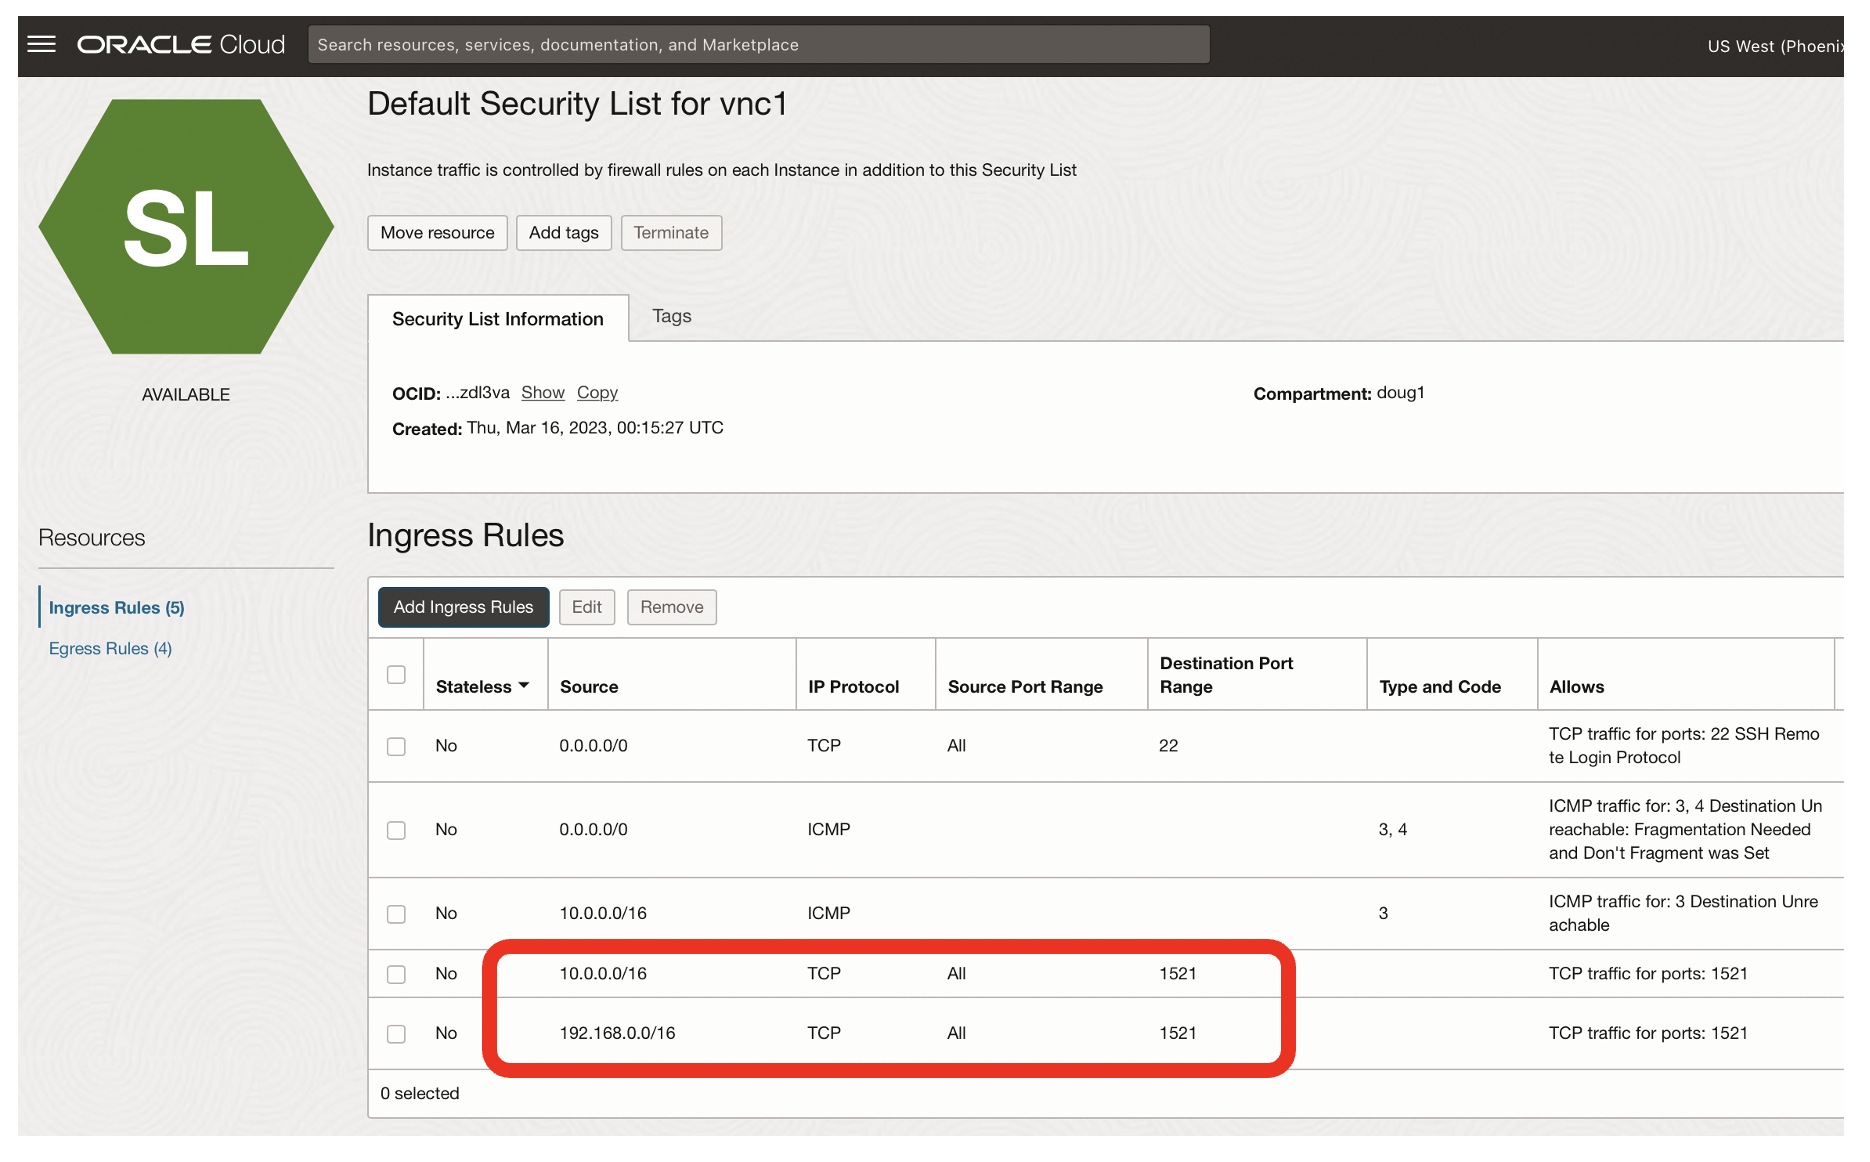The width and height of the screenshot is (1870, 1162).
Task: Click the Move resource button
Action: (437, 232)
